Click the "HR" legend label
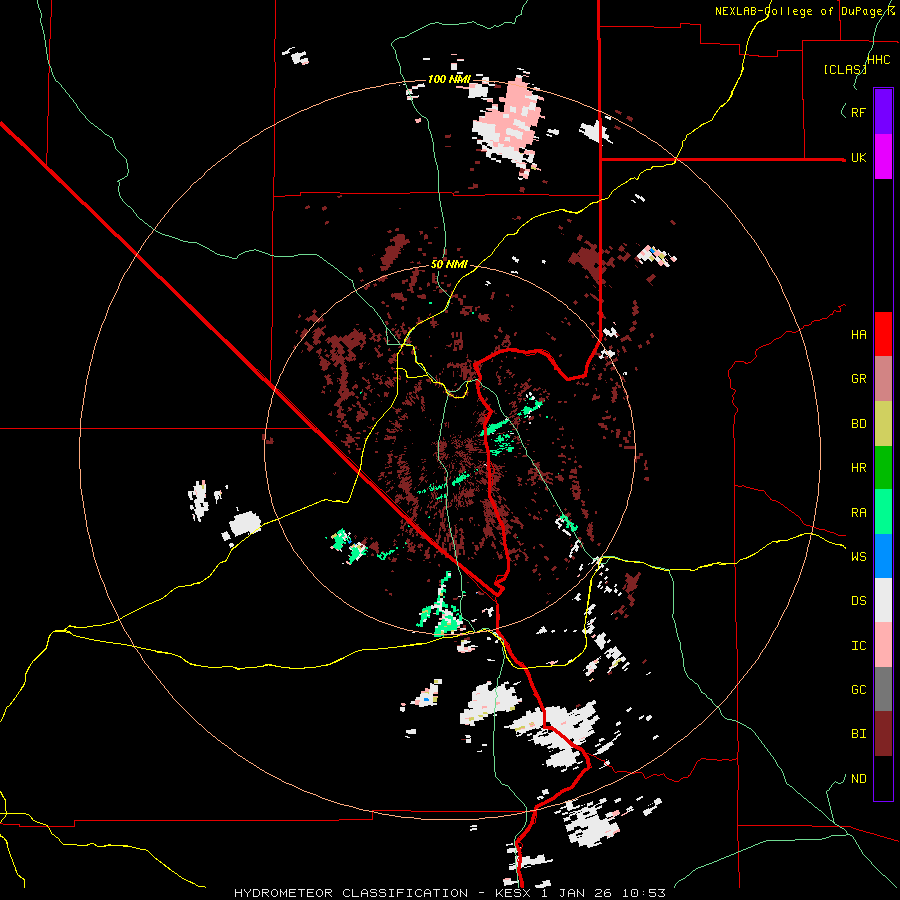Image resolution: width=900 pixels, height=900 pixels. [858, 468]
